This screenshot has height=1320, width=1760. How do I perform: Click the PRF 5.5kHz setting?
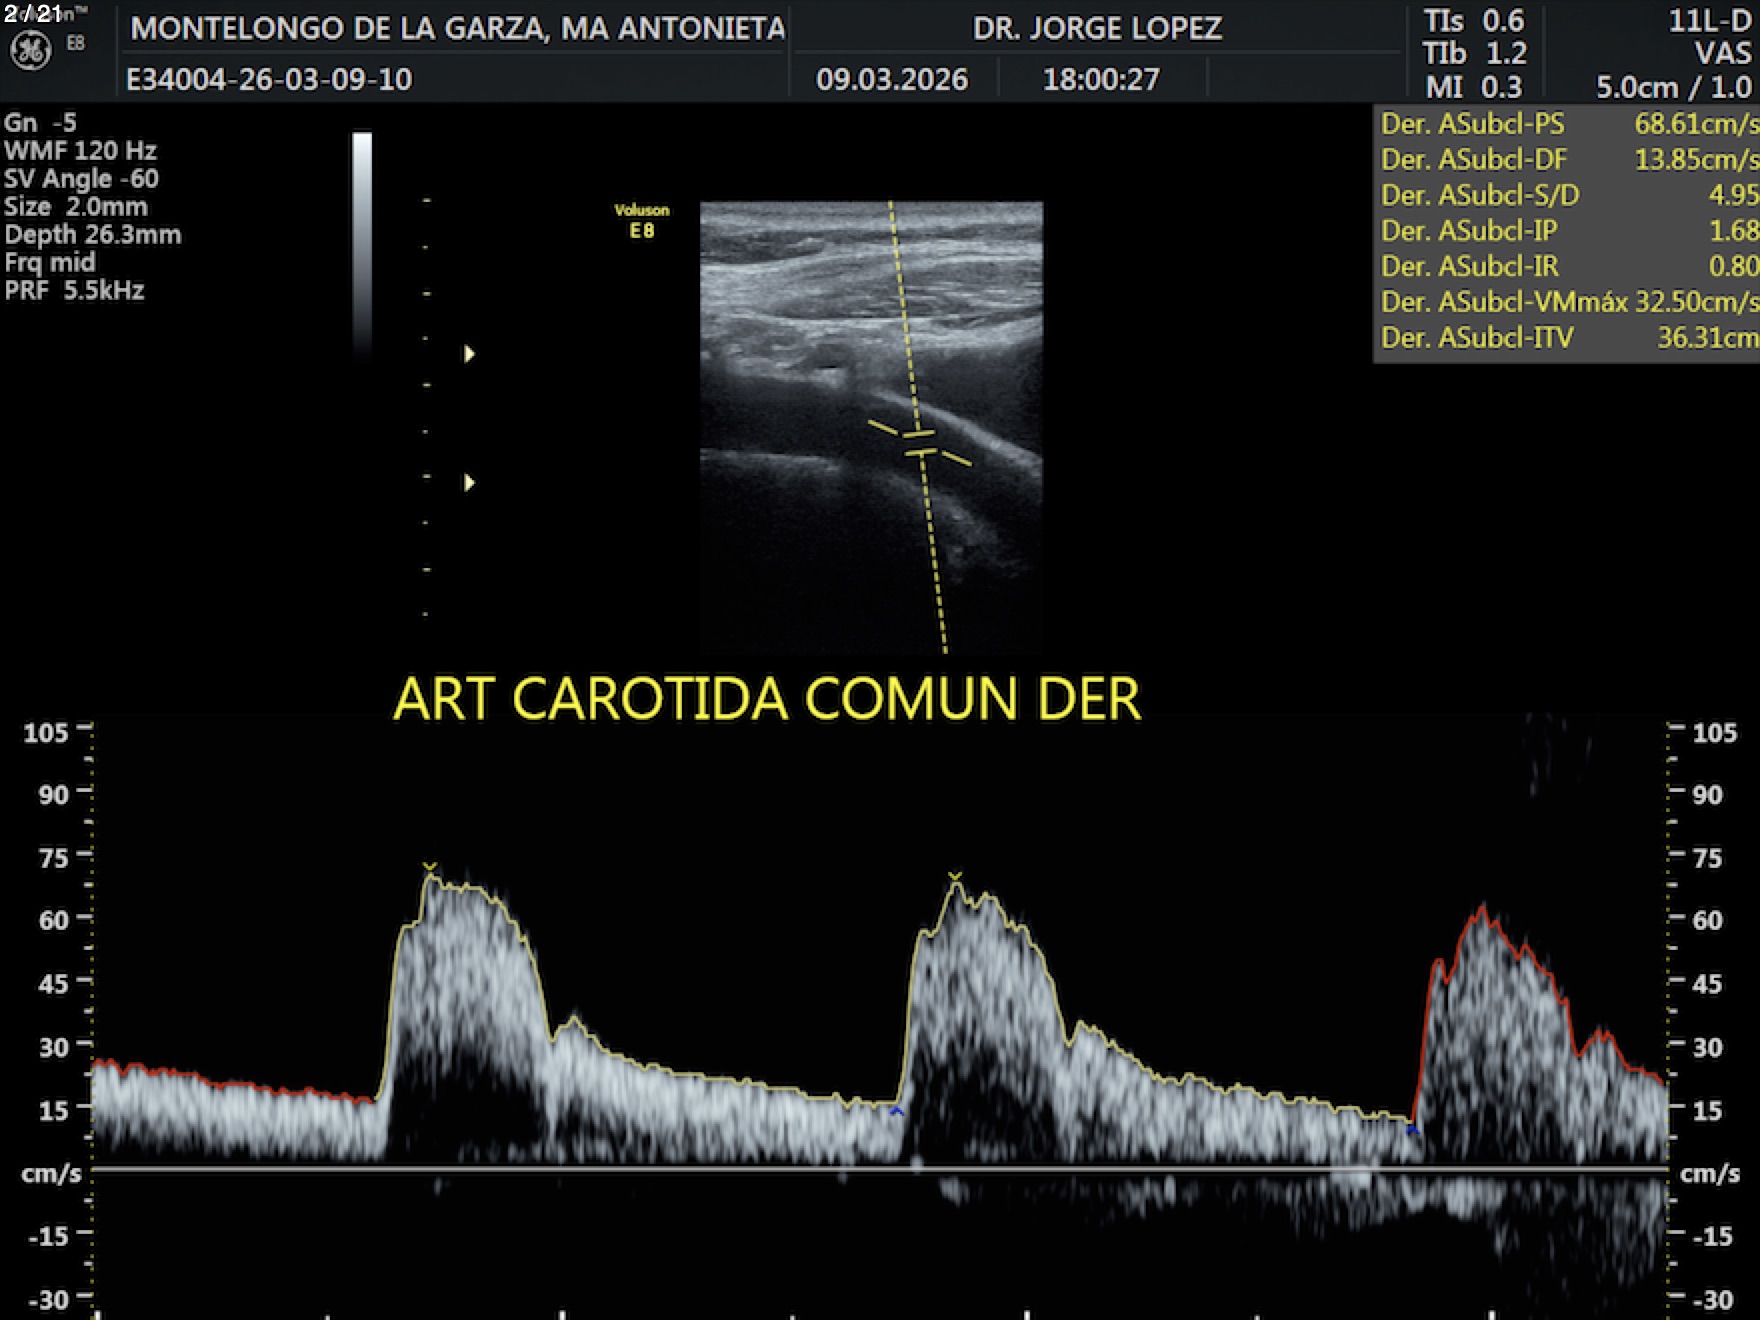click(74, 291)
